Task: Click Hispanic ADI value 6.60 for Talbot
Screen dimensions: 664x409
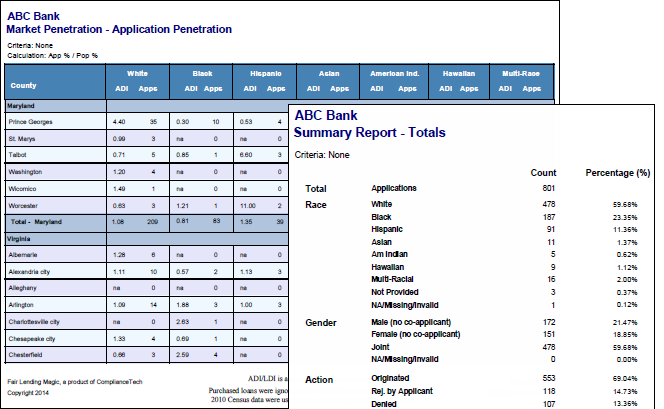Action: point(246,155)
